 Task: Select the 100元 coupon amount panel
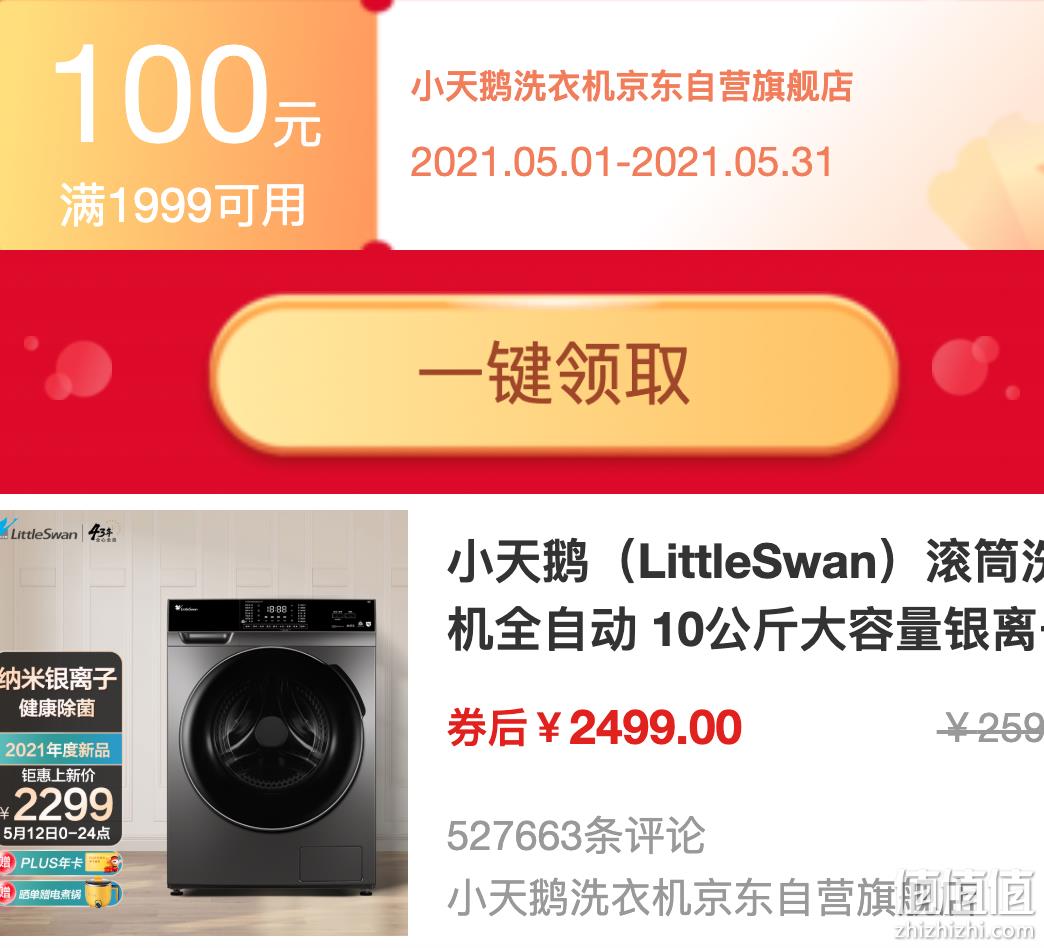[188, 125]
